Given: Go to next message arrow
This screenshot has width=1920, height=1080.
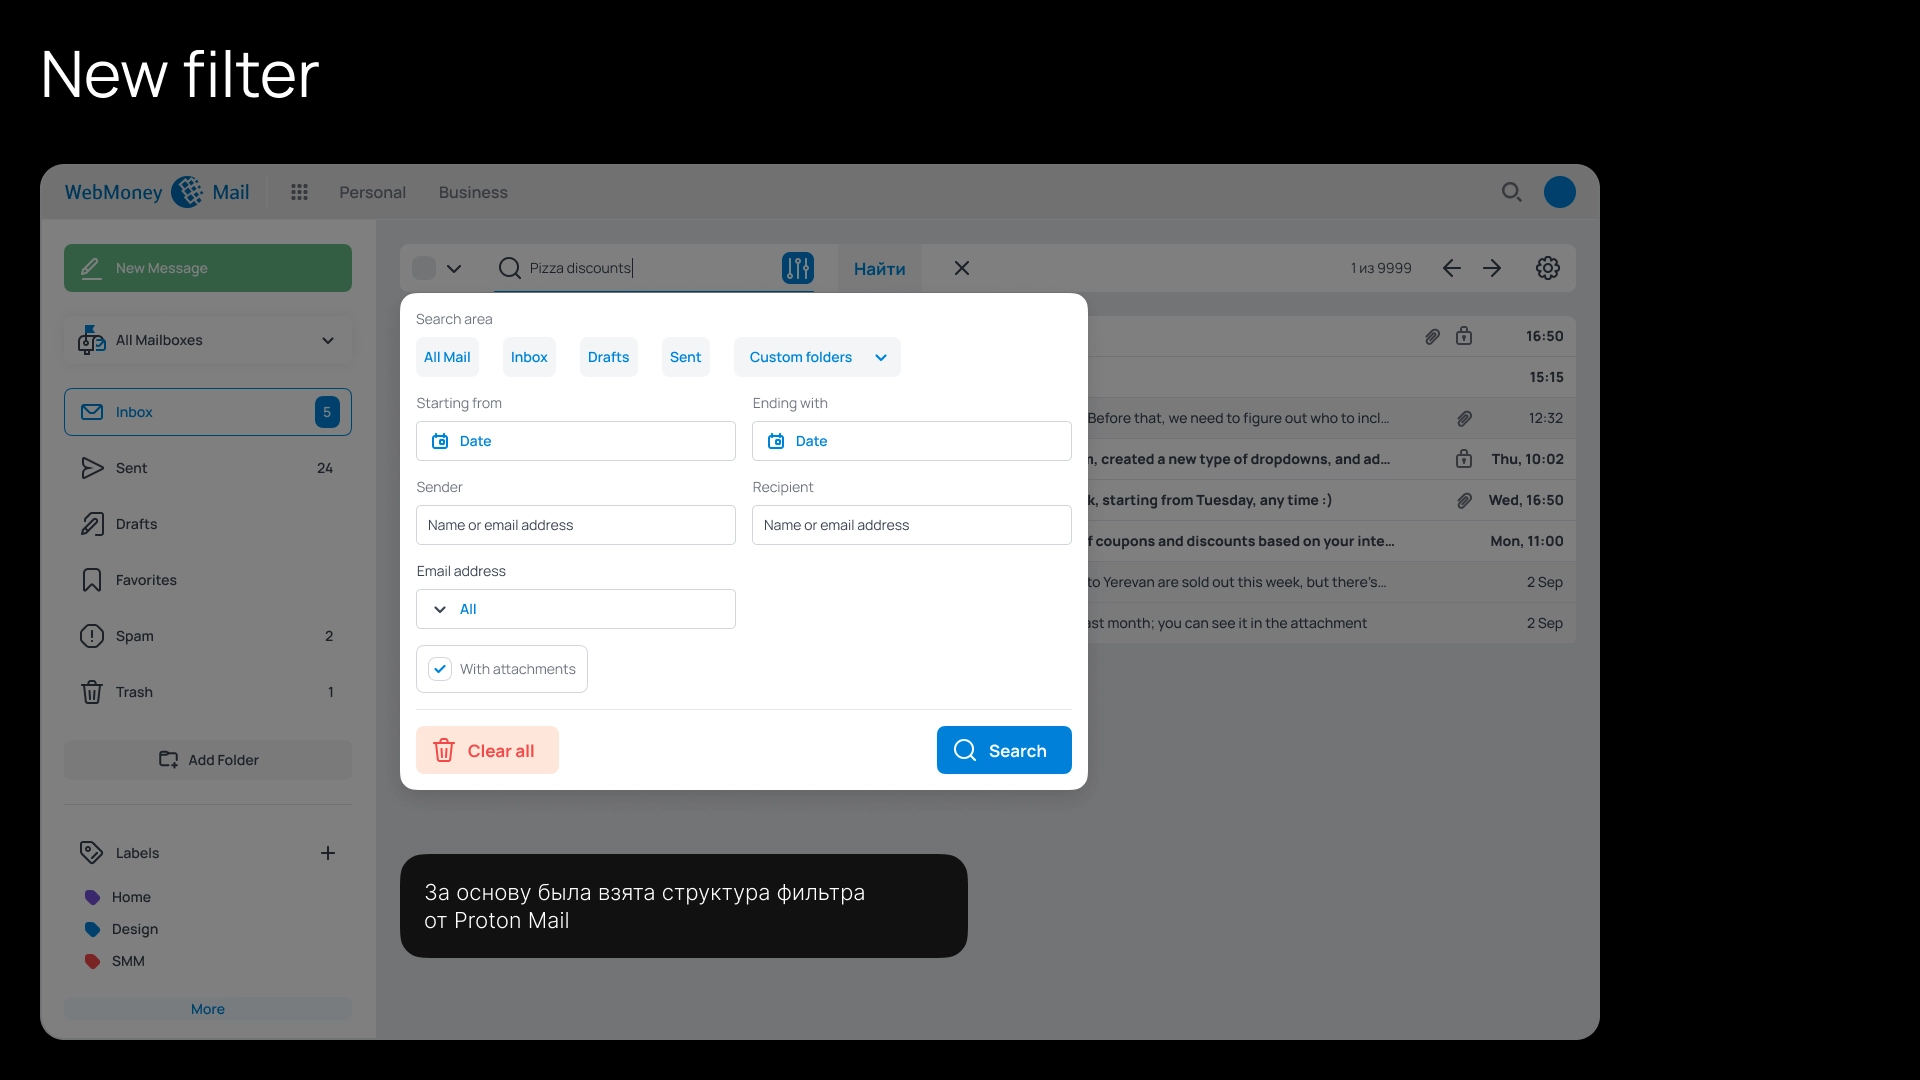Looking at the screenshot, I should pos(1492,268).
